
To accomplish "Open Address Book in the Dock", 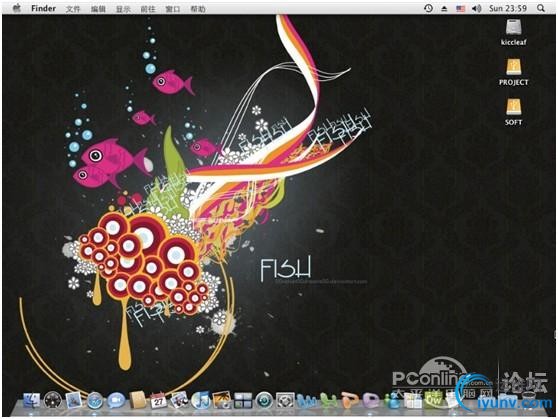I will tap(137, 400).
